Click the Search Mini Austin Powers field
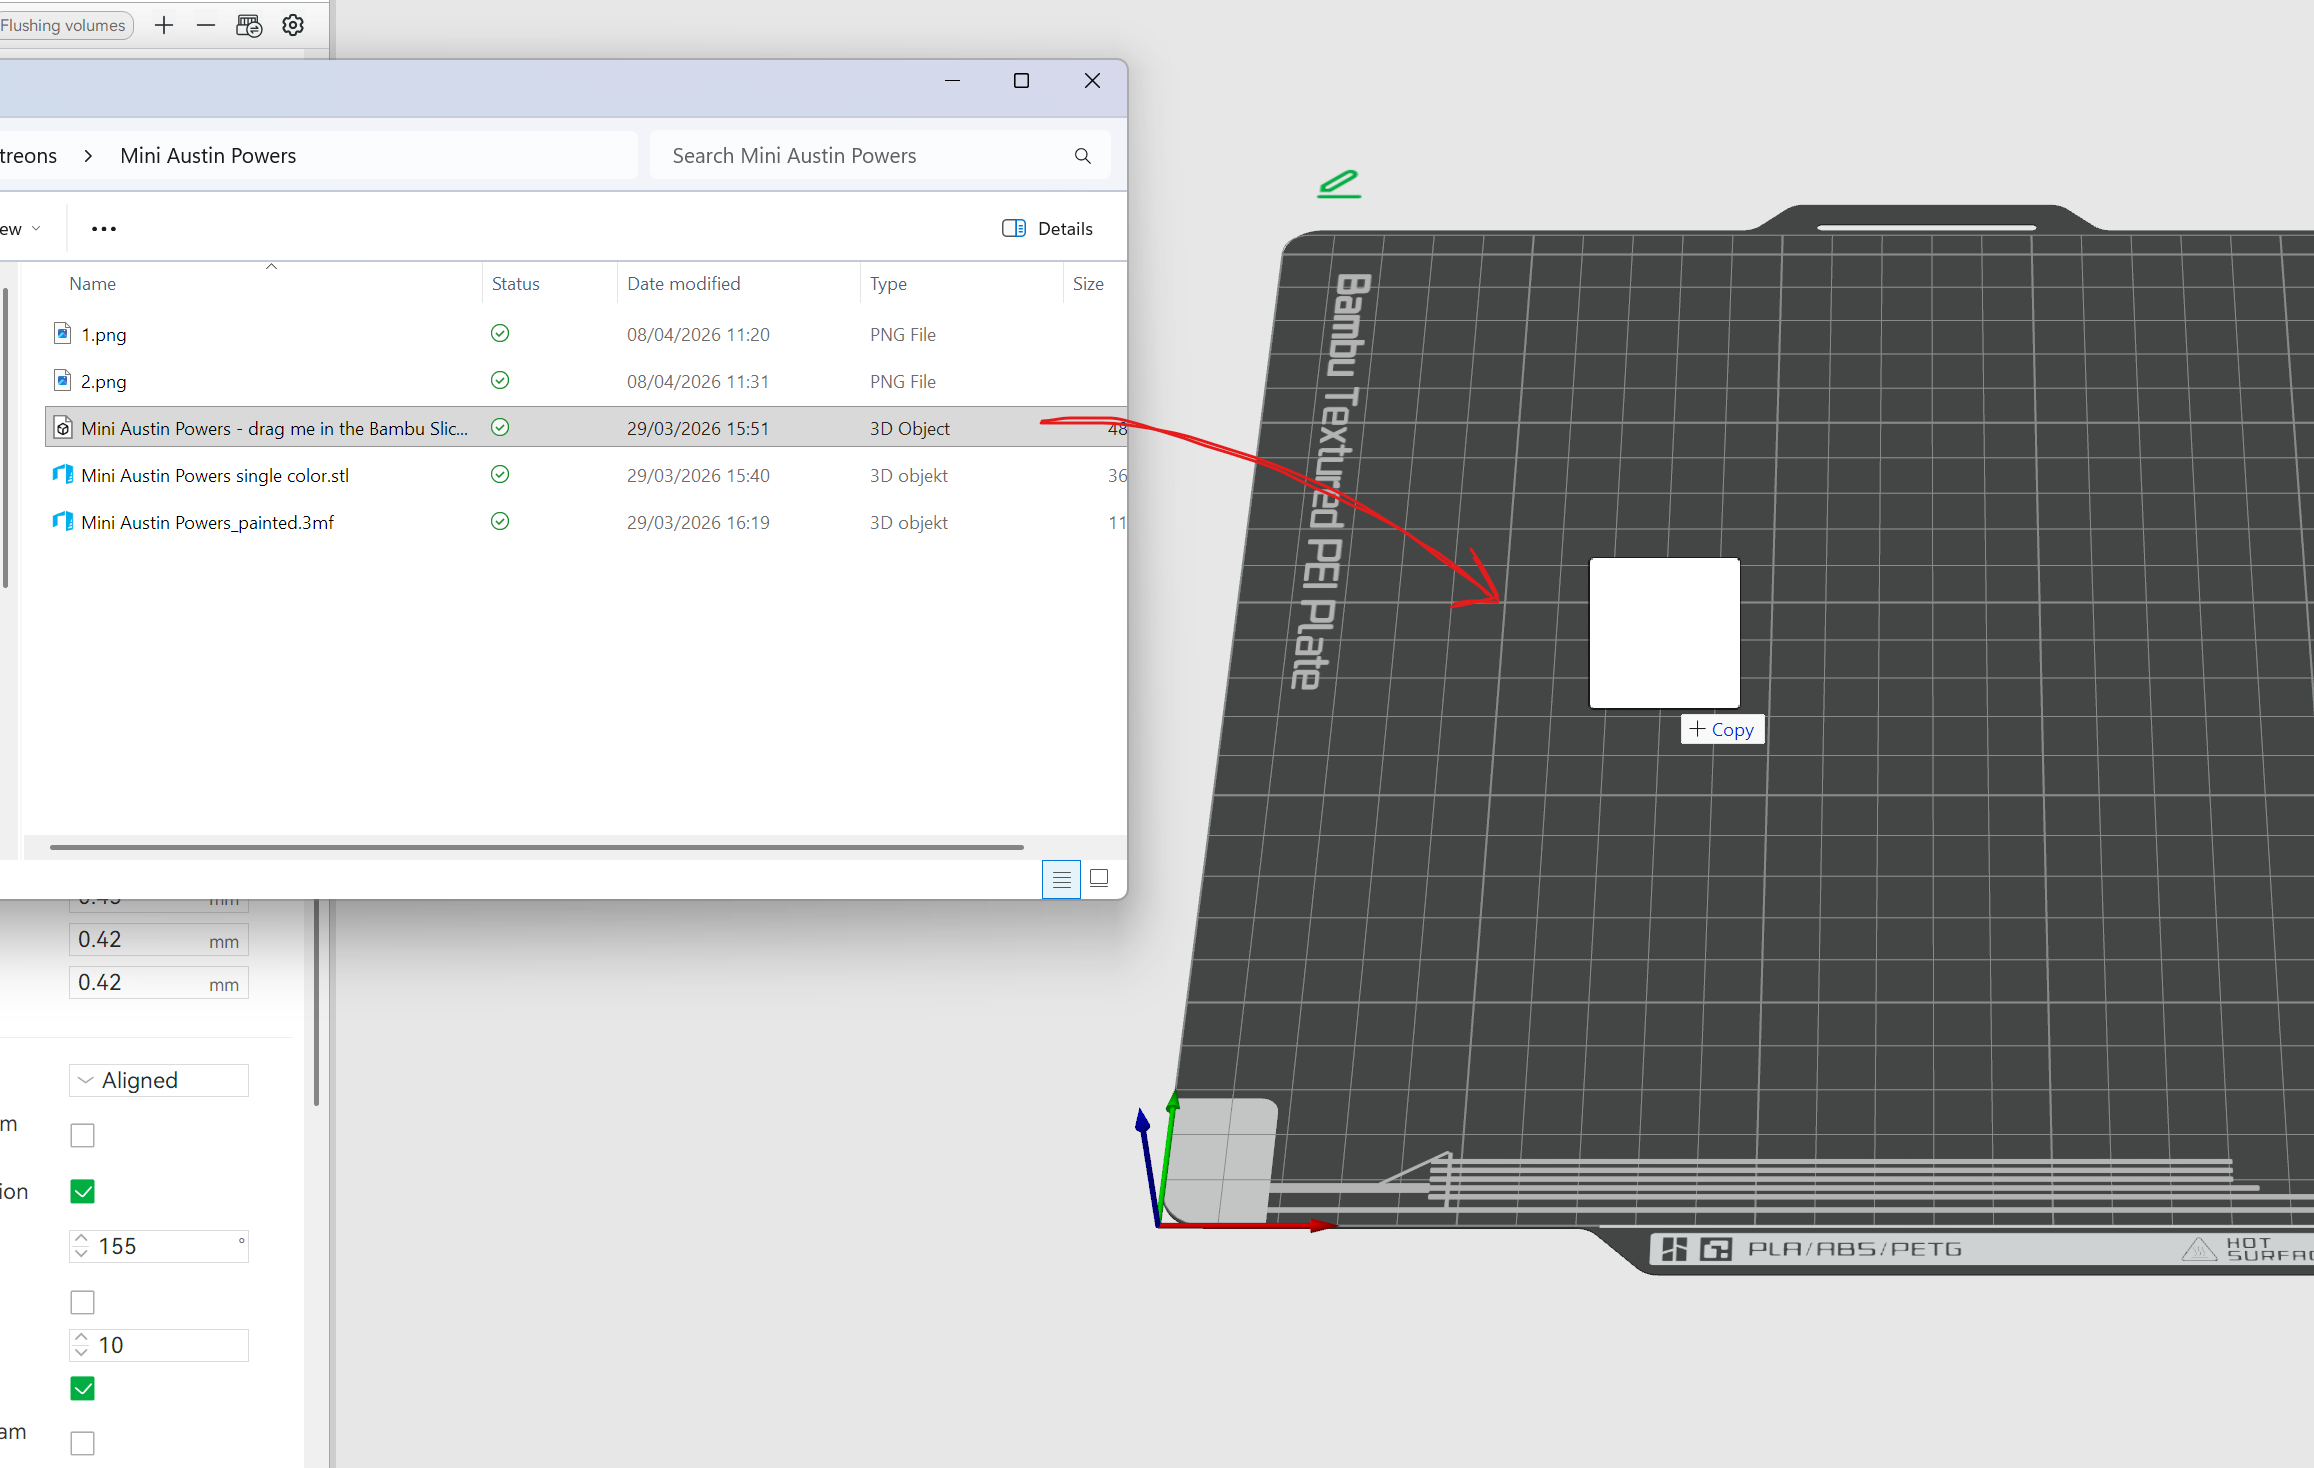Screen dimensions: 2314x1468 pos(880,156)
